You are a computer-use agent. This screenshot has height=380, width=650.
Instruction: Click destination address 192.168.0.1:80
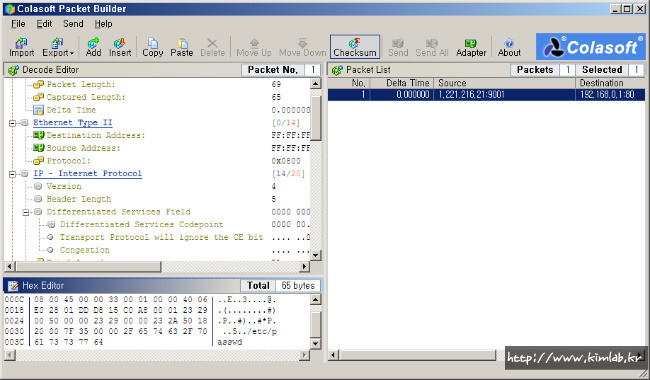[x=607, y=94]
